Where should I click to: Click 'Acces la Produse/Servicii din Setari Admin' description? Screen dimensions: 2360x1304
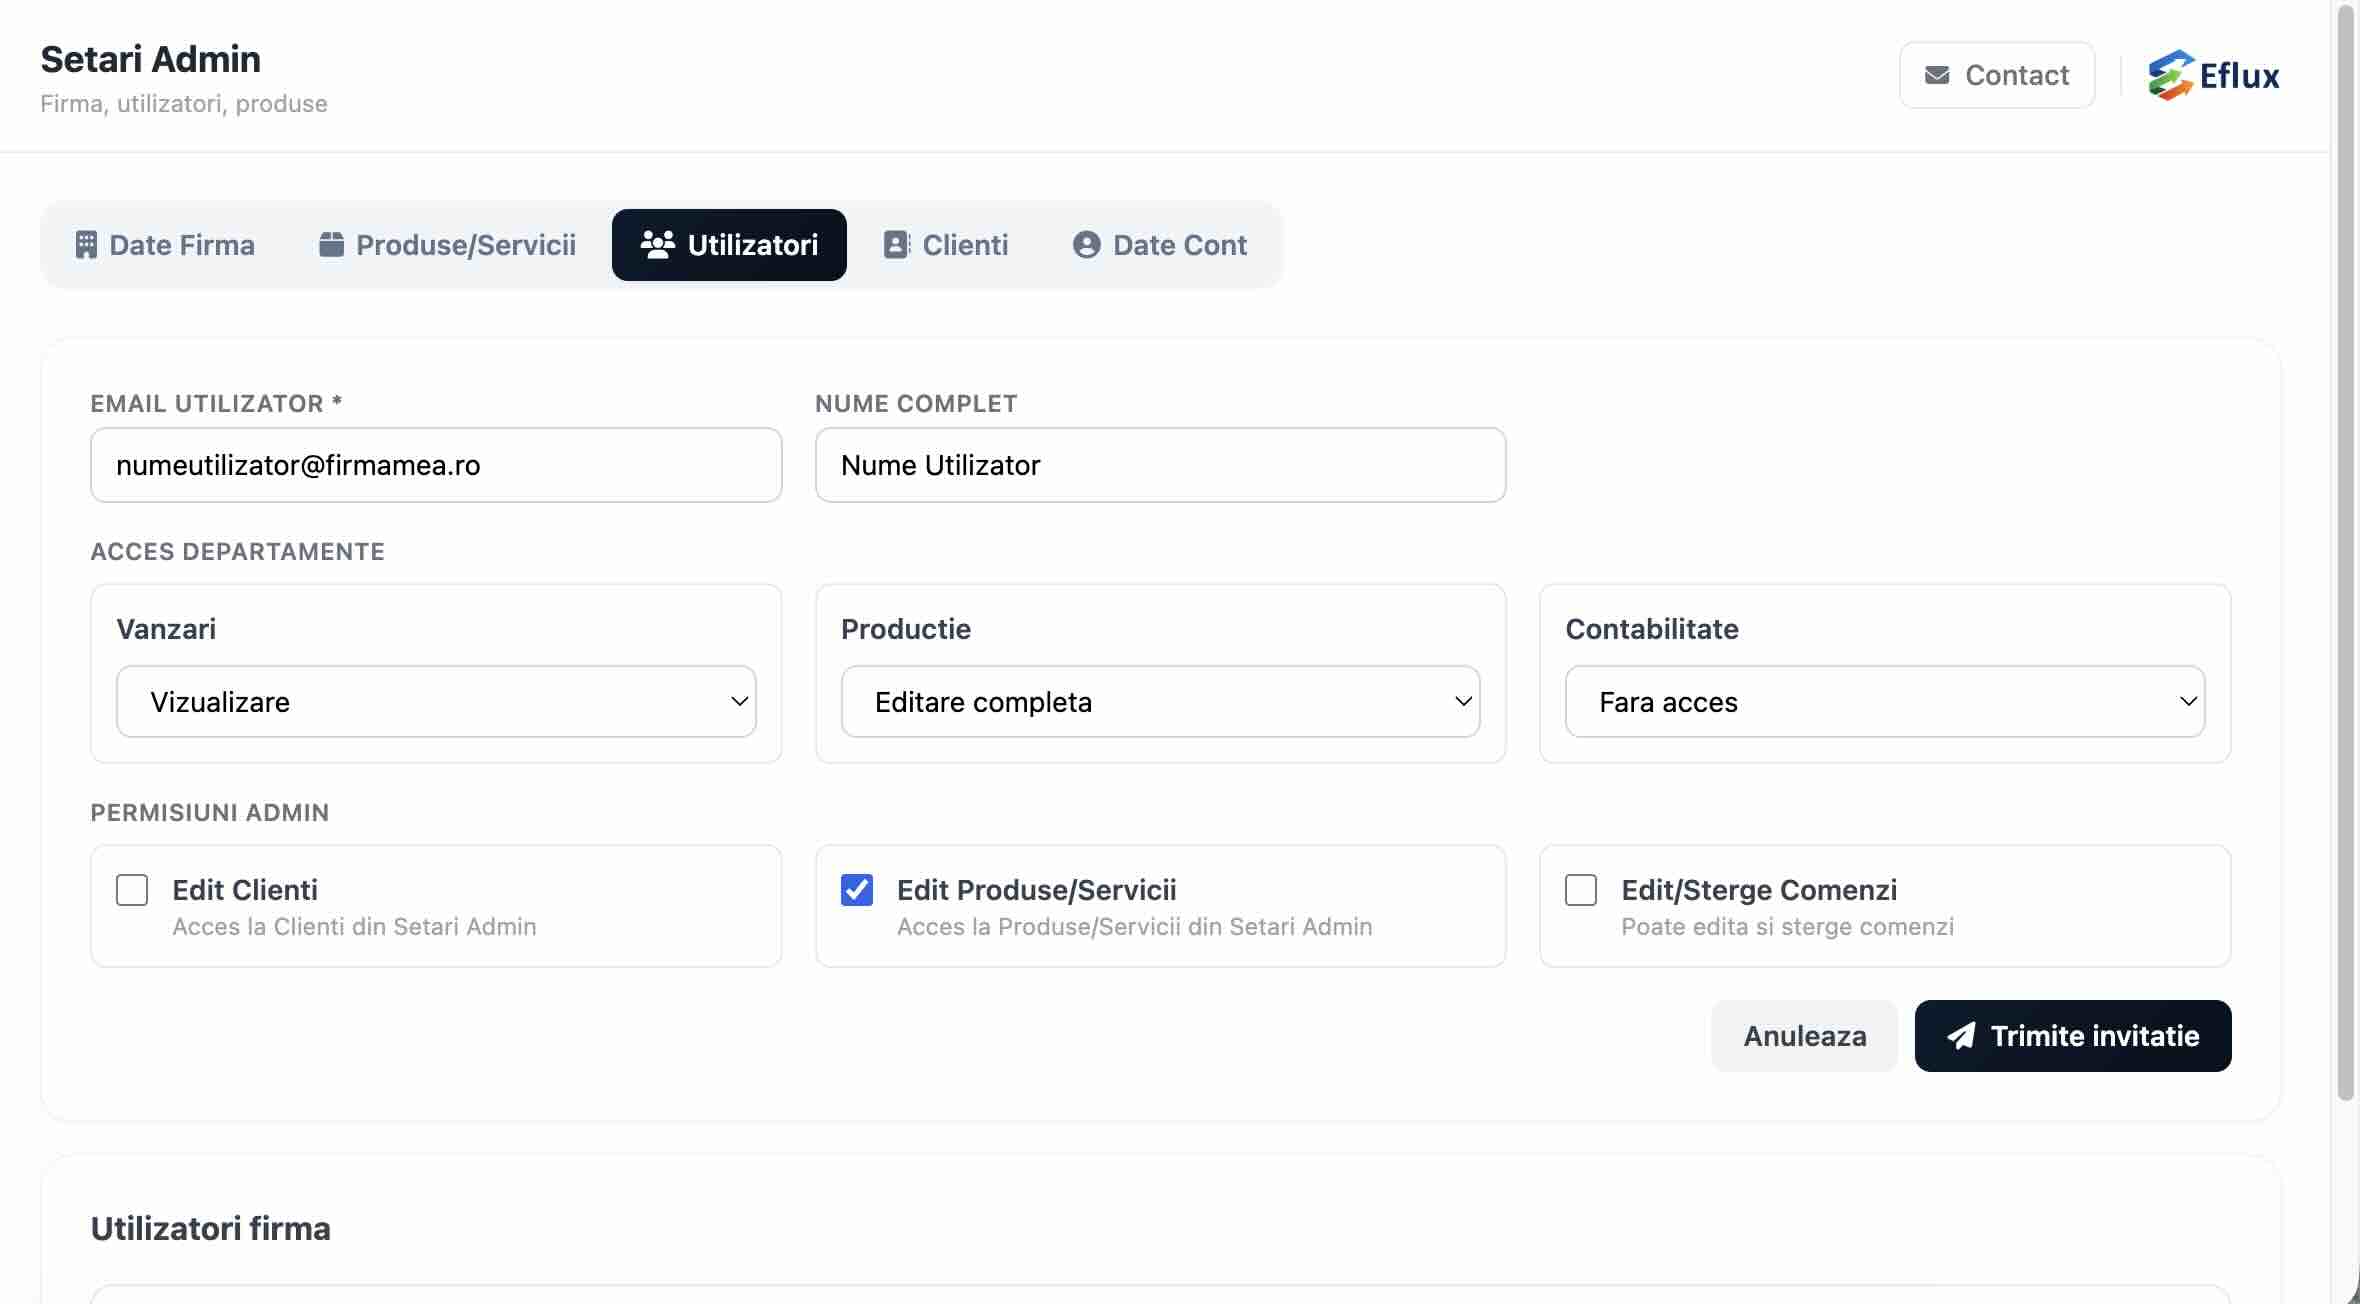(x=1135, y=927)
